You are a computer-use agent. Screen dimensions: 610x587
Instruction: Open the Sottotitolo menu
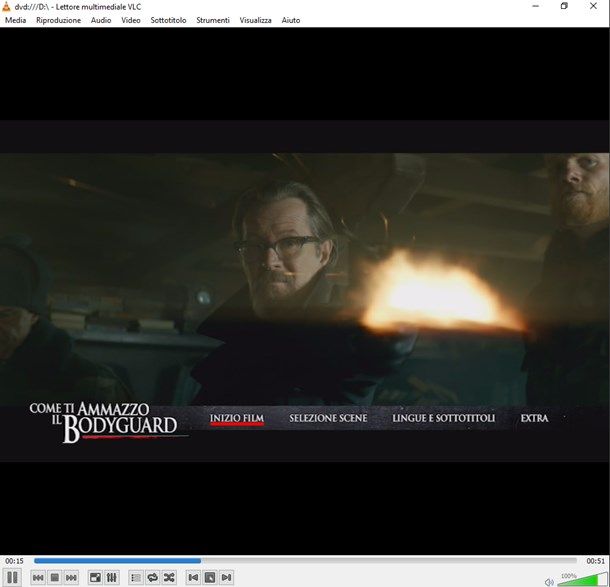(168, 20)
